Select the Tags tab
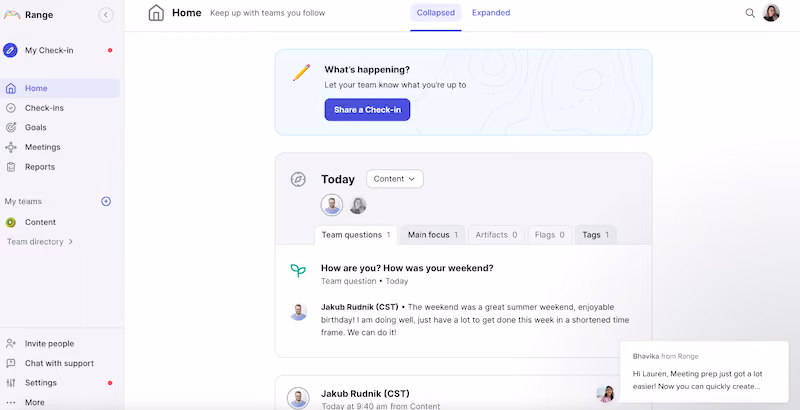The image size is (800, 410). pos(595,235)
